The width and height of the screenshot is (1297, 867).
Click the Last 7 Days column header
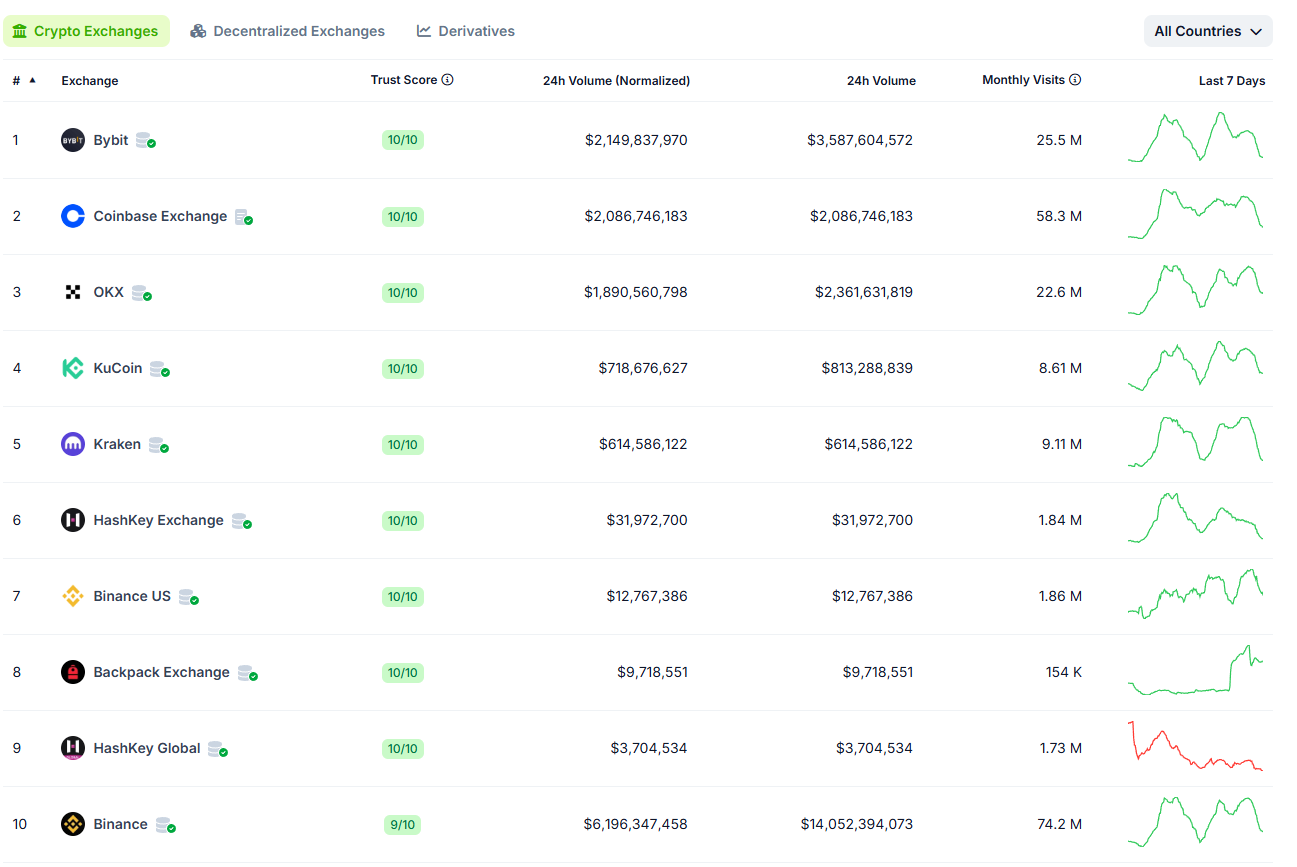click(1232, 81)
